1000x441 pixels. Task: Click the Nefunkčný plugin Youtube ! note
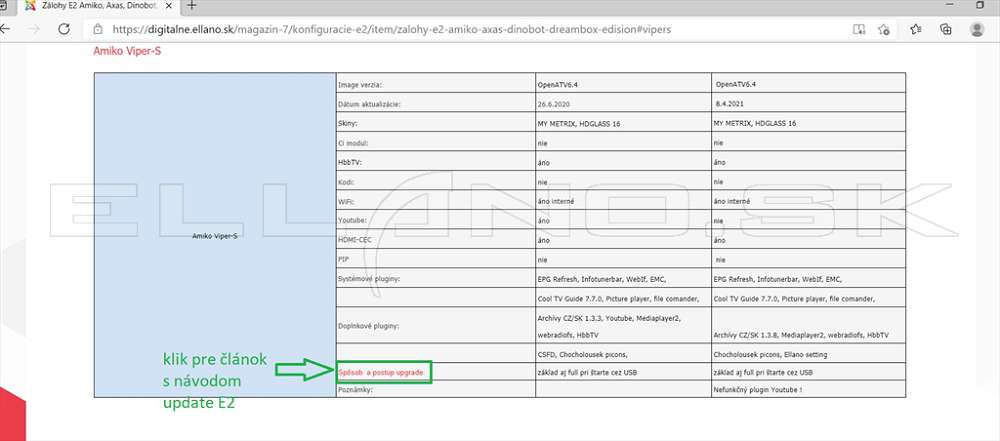click(x=756, y=389)
